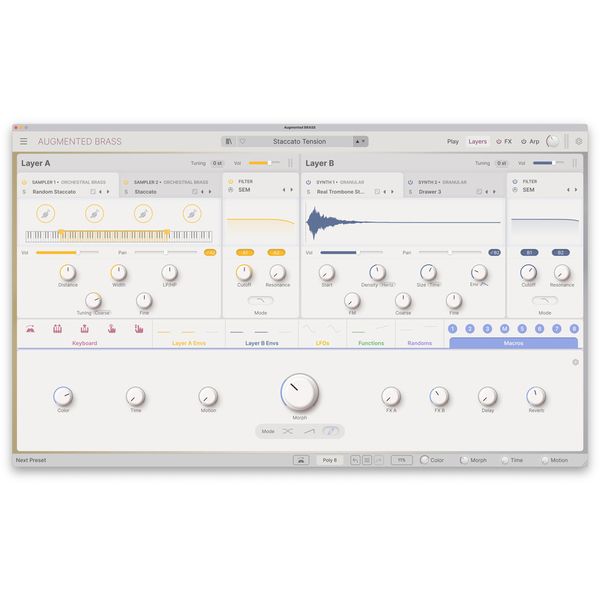Open the Layer A Envs tab

[x=189, y=343]
